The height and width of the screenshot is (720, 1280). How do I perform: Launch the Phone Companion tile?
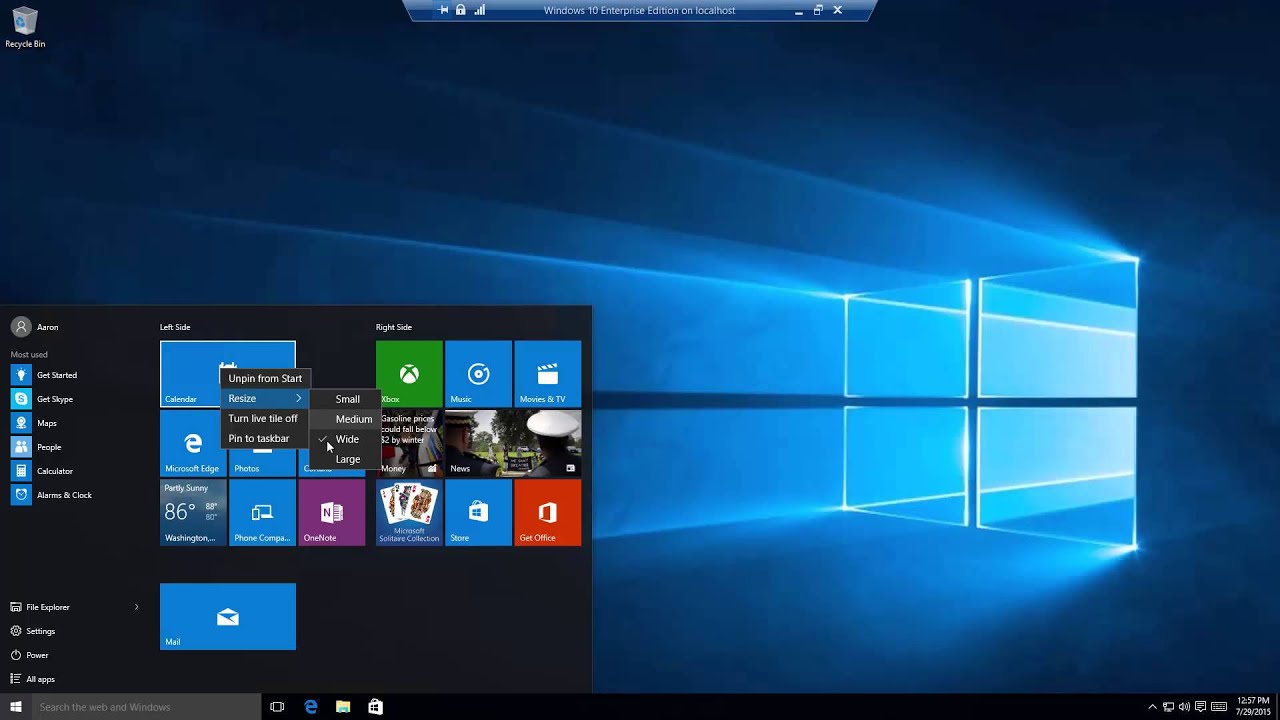262,512
